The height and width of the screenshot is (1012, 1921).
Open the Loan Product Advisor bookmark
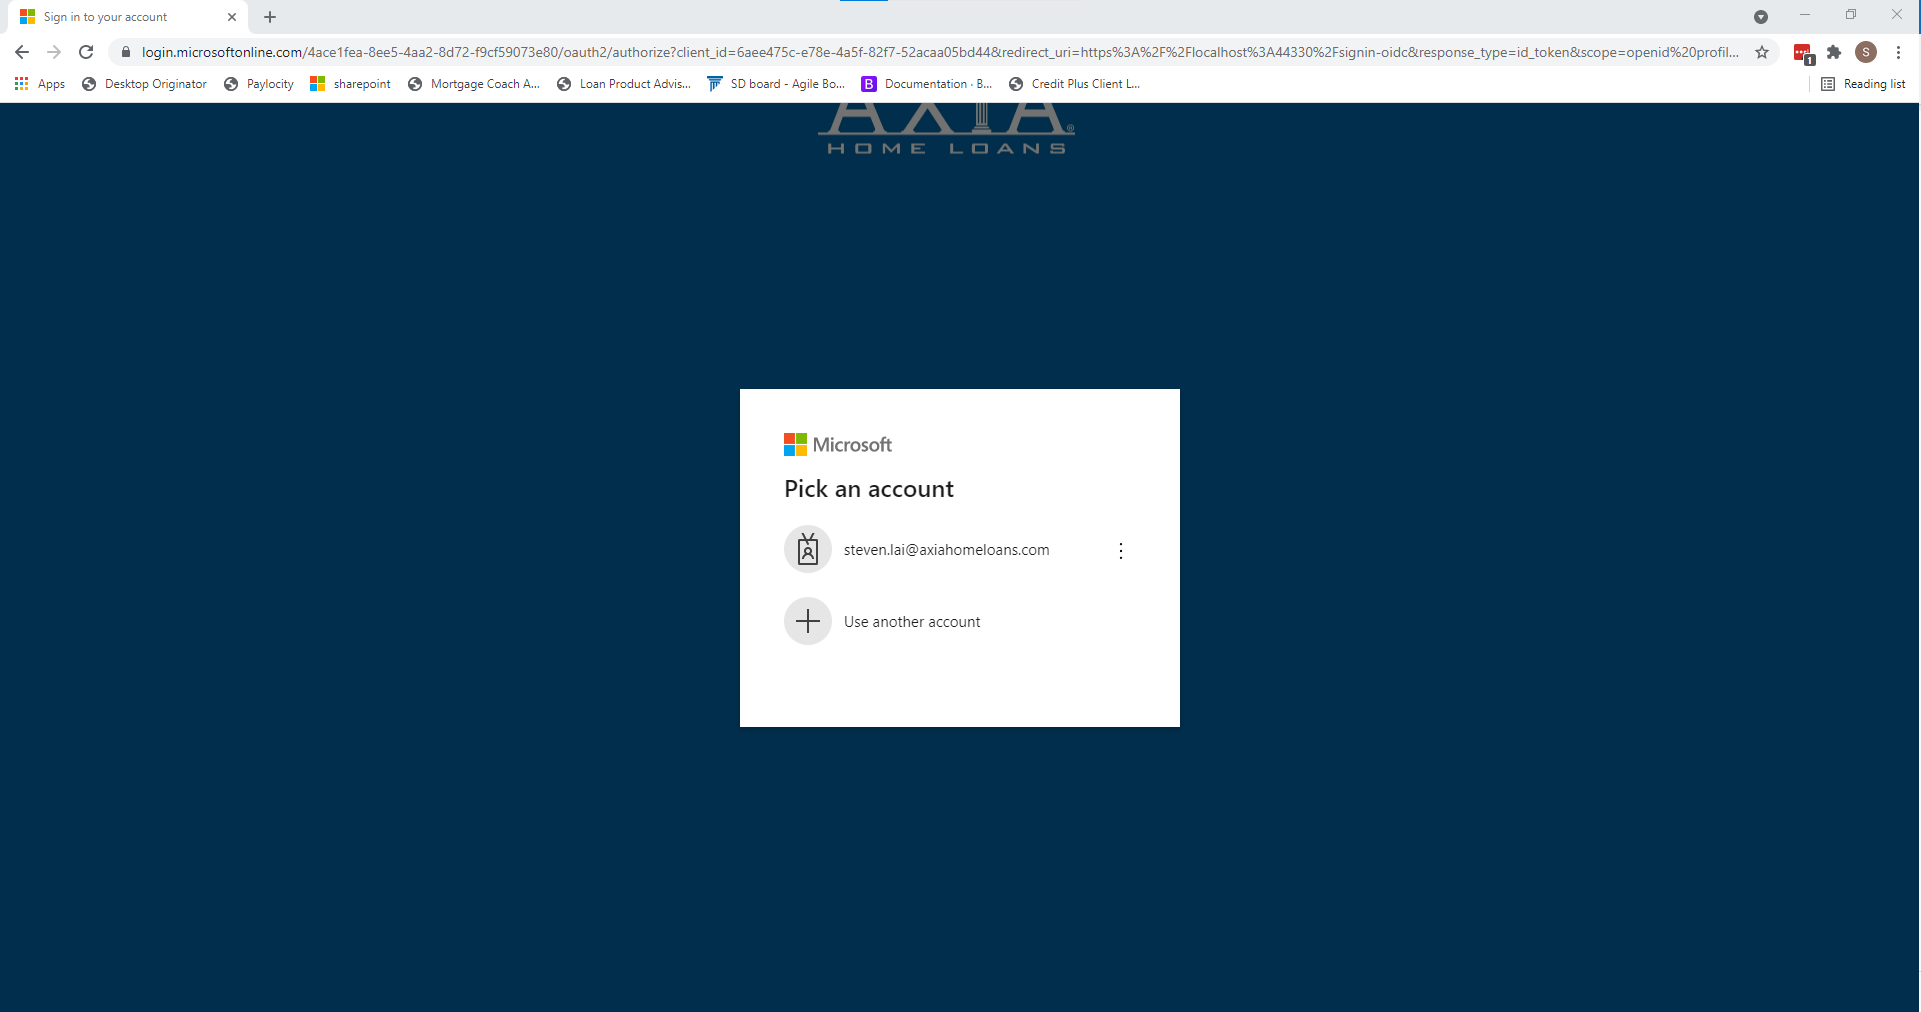pos(624,84)
